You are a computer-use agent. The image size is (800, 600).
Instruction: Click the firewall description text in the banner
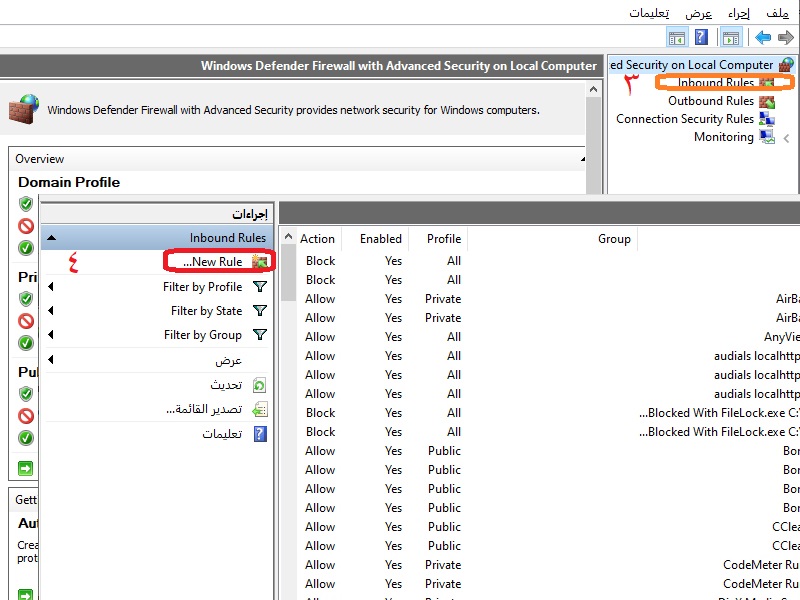point(293,110)
